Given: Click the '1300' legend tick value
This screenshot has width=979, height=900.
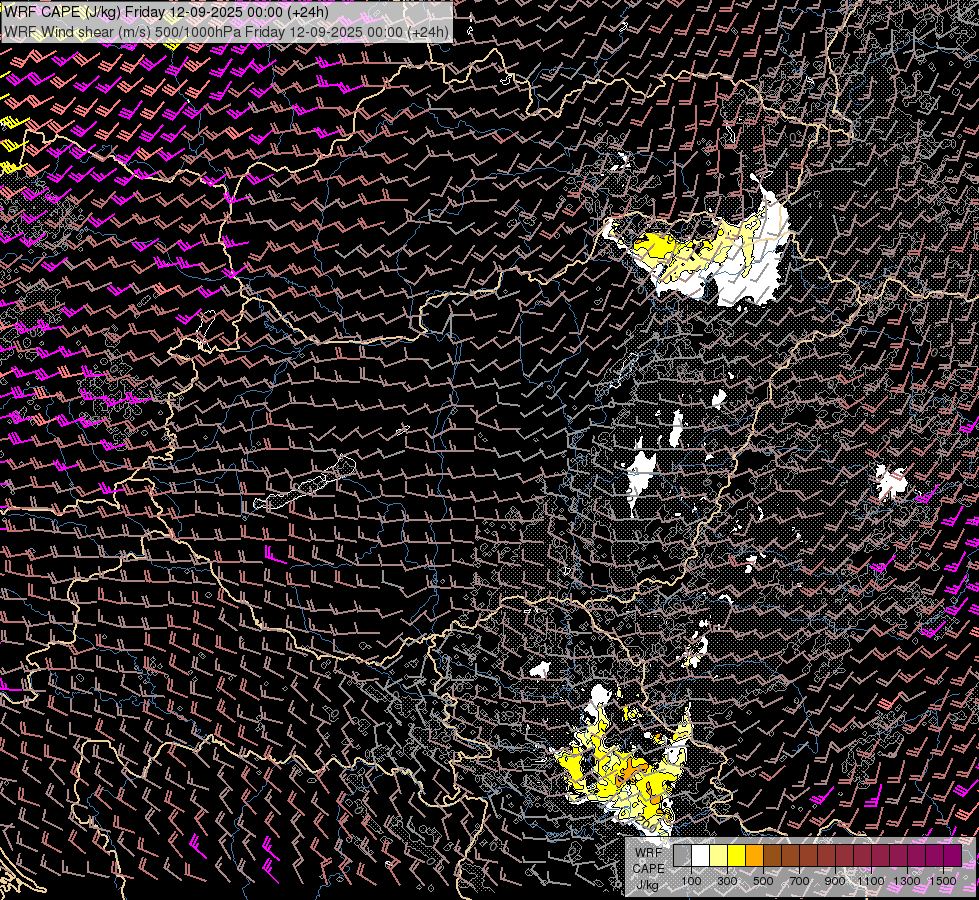Looking at the screenshot, I should [907, 881].
